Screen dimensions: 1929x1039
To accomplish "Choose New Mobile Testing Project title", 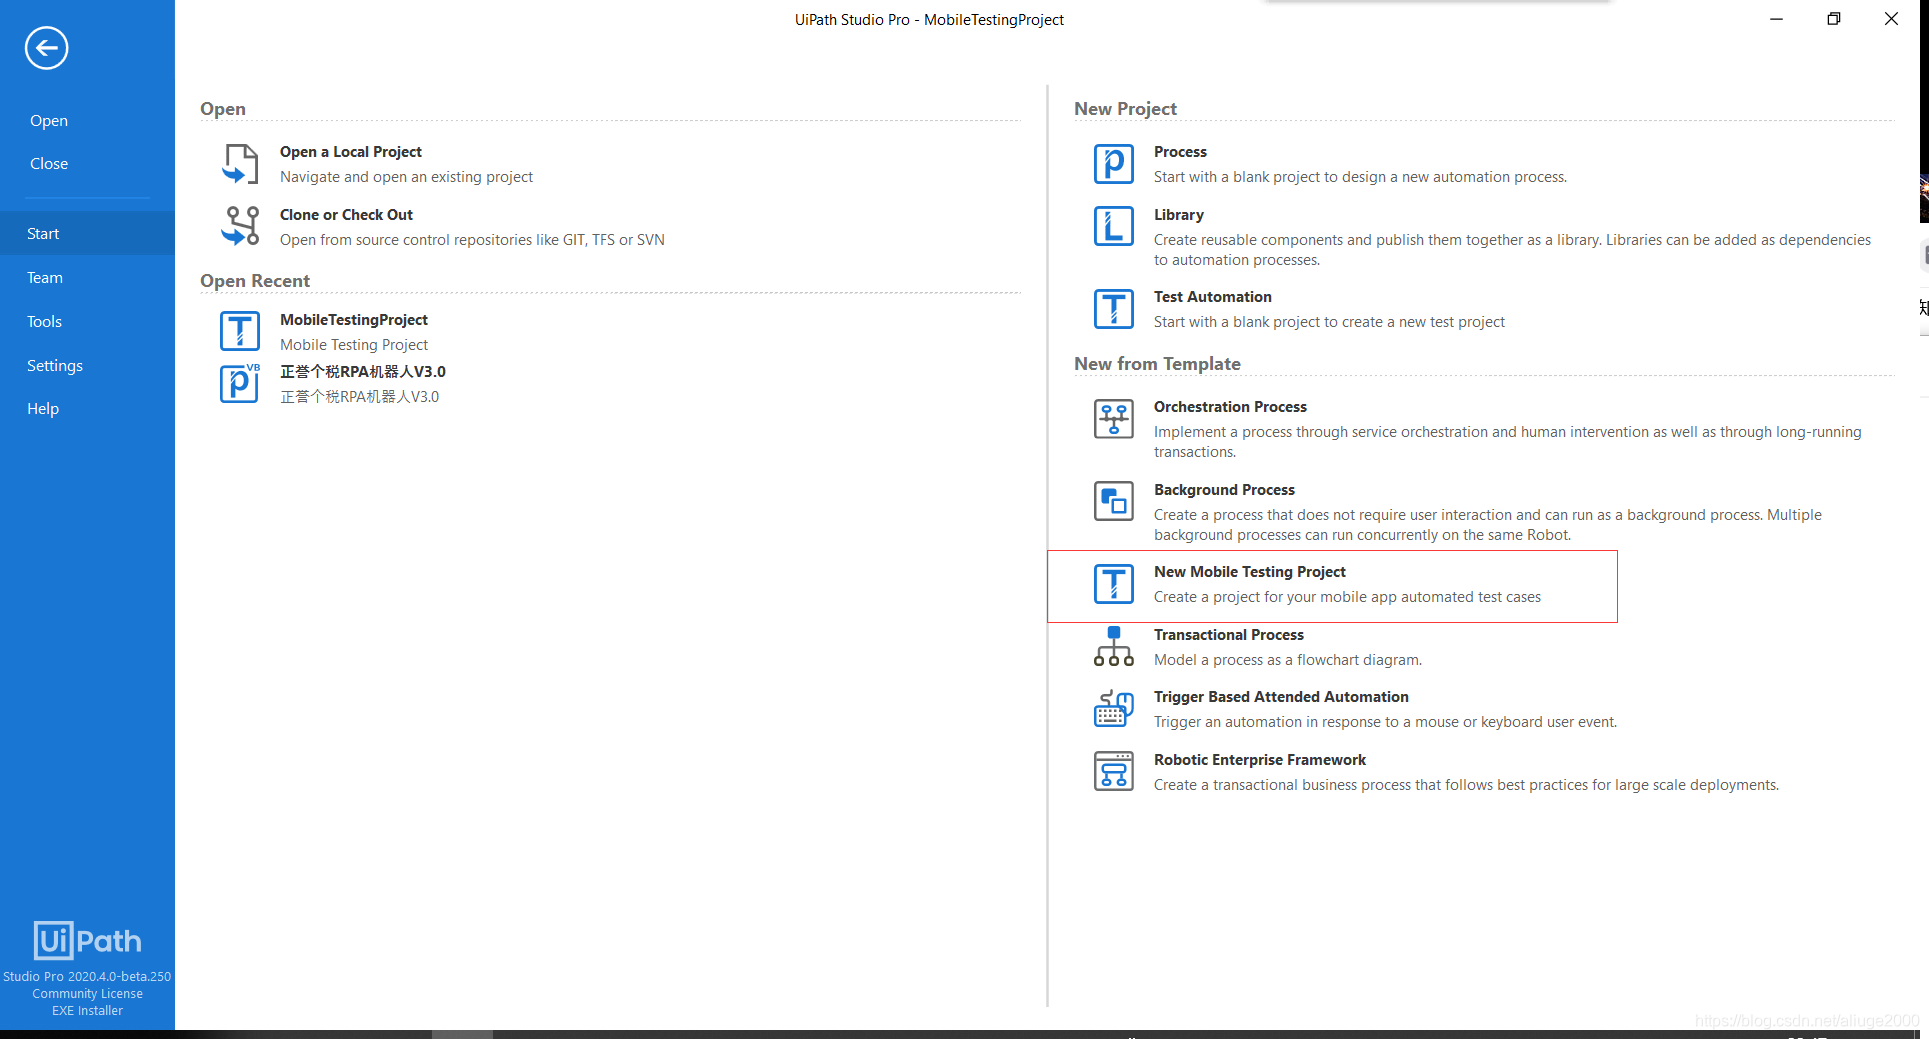I will 1250,572.
